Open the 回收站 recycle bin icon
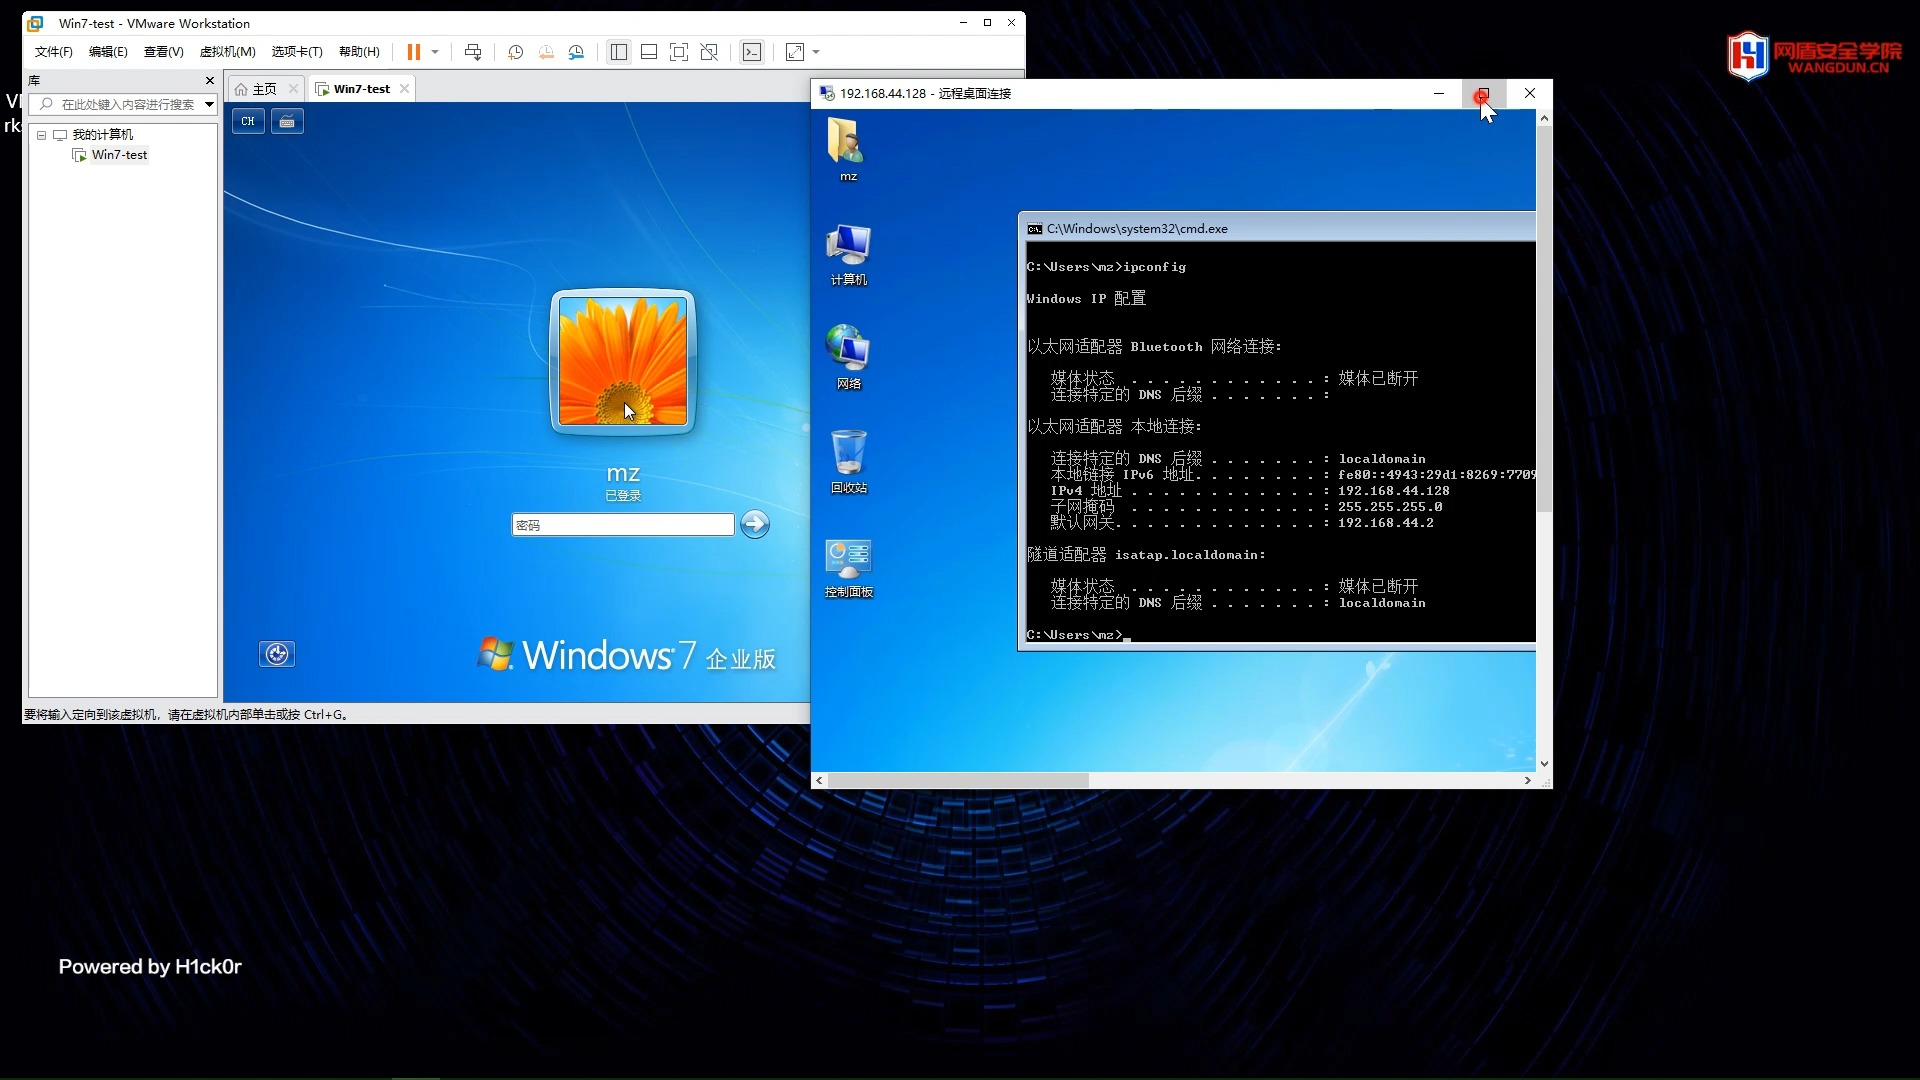 [848, 462]
